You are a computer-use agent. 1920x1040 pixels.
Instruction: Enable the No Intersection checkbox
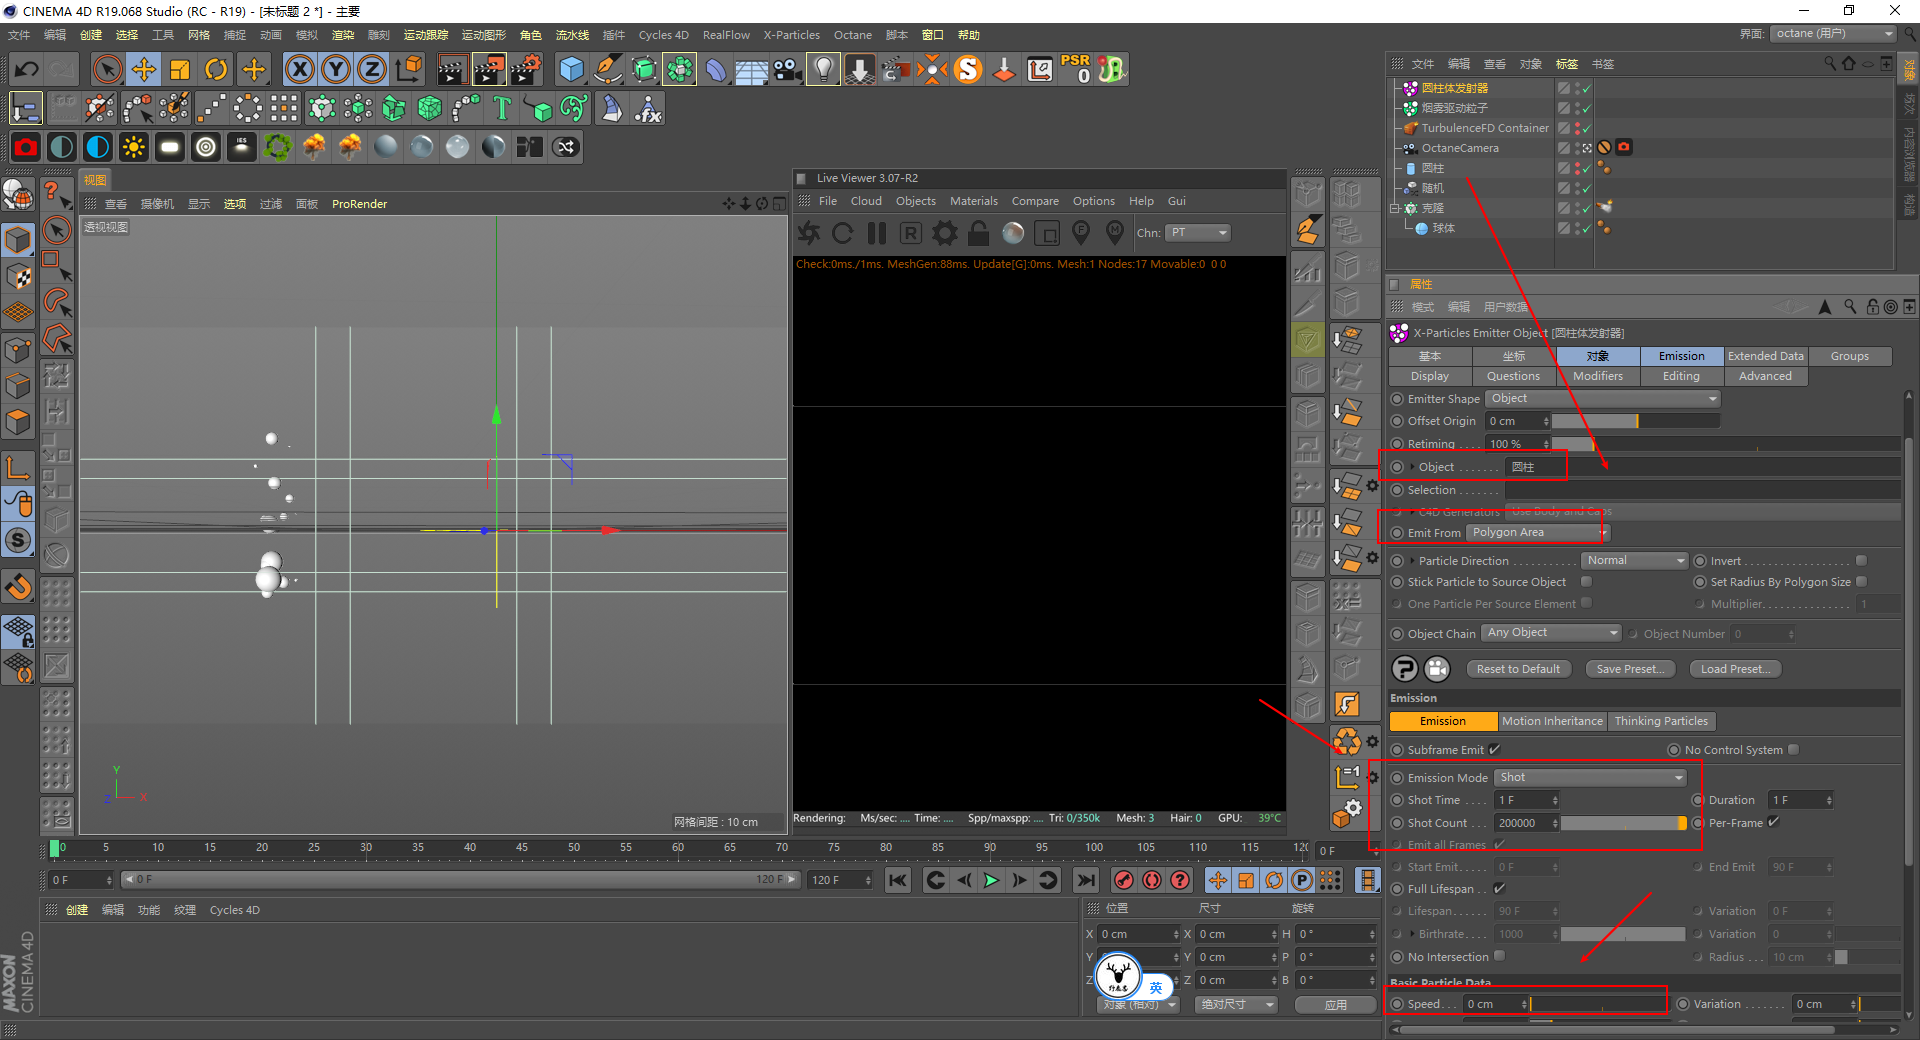[x=1499, y=957]
